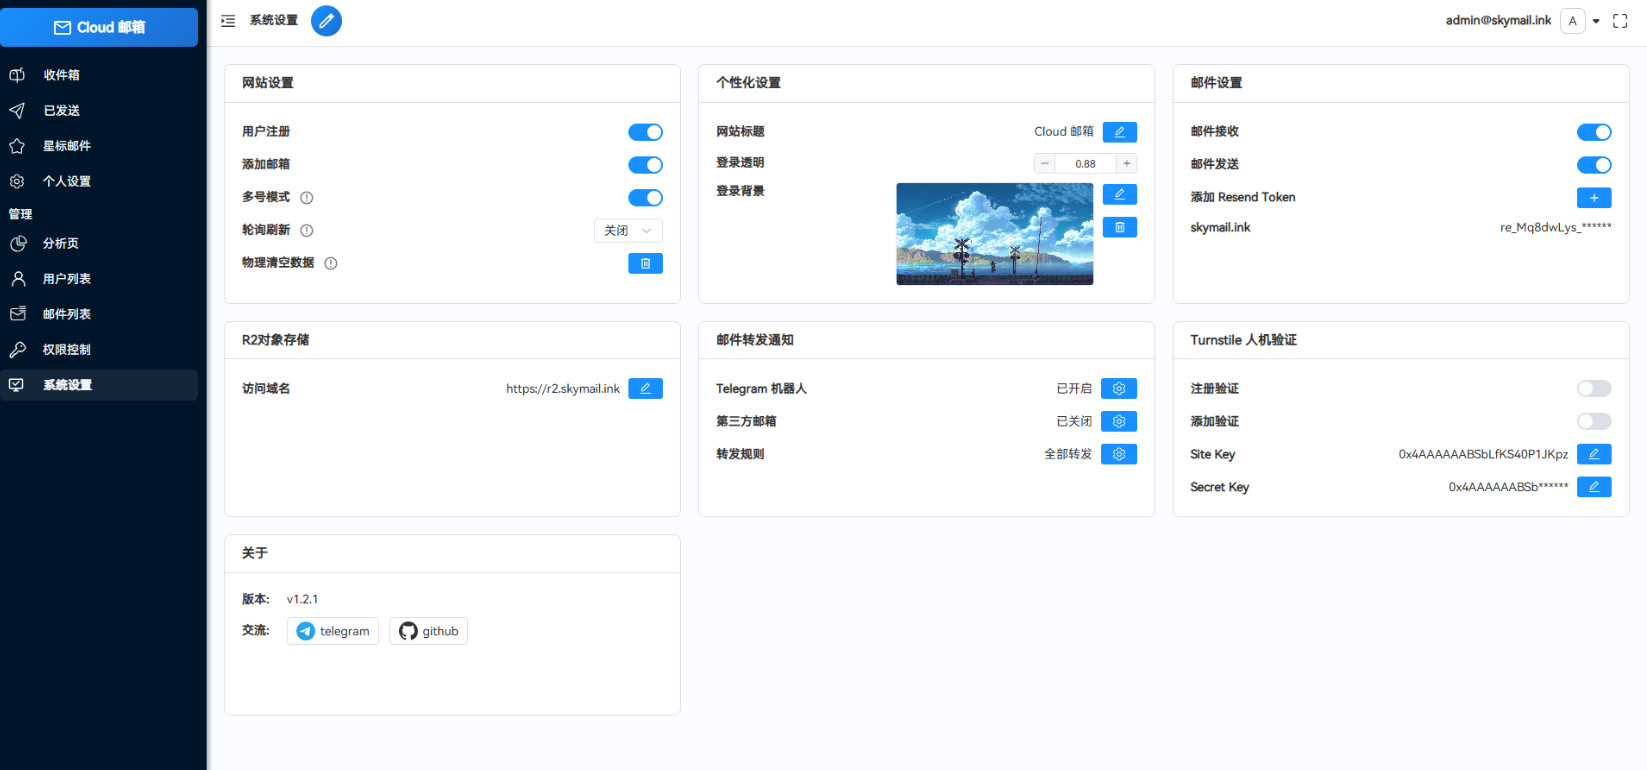Edit the 网站标题 with pencil icon
The height and width of the screenshot is (770, 1647).
tap(1119, 132)
